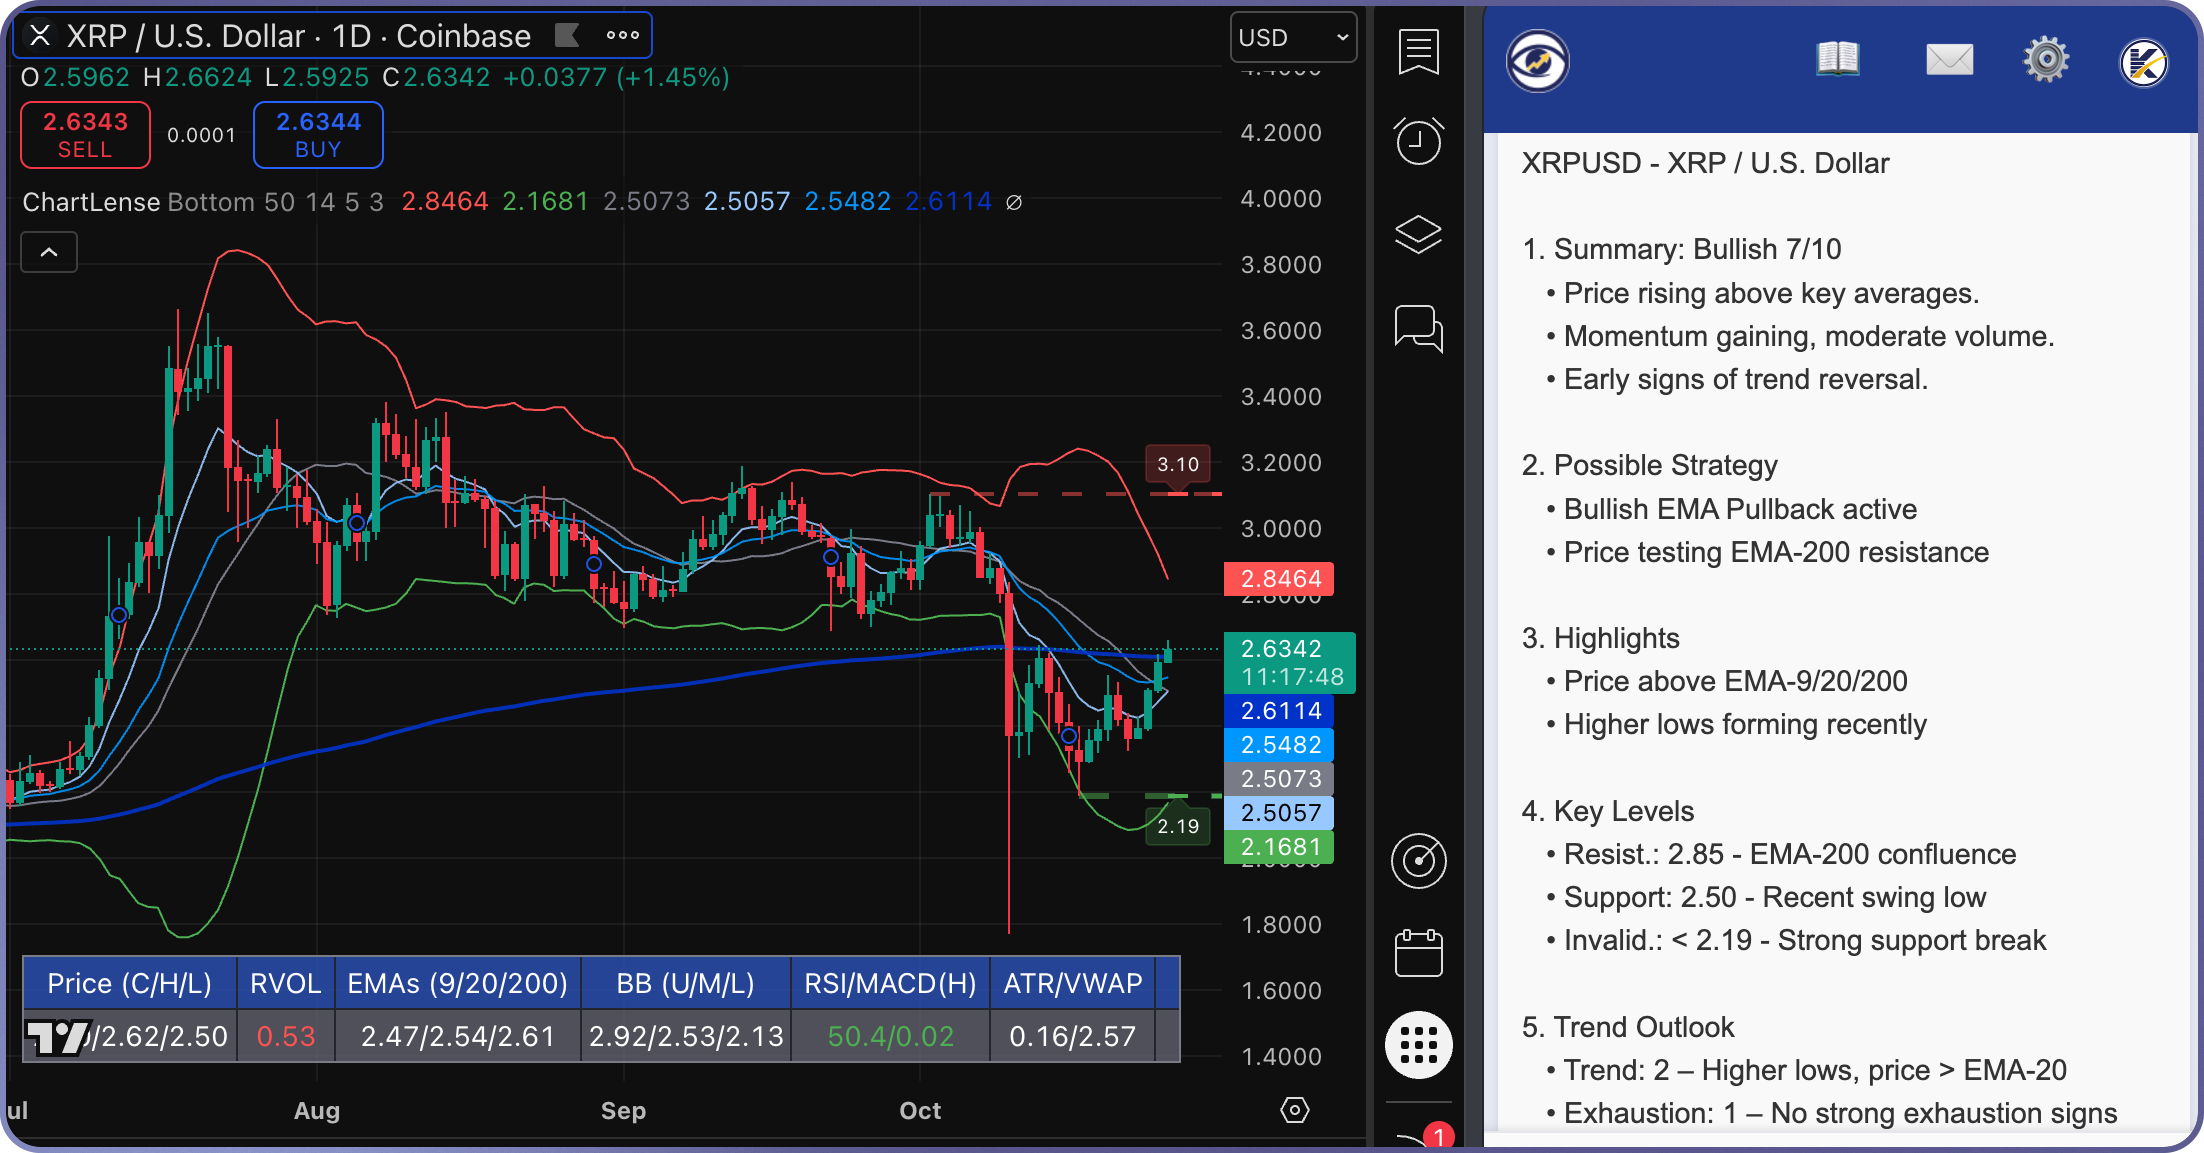Screen dimensions: 2204x1153
Task: Click SELL at 2.6343
Action: coord(84,135)
